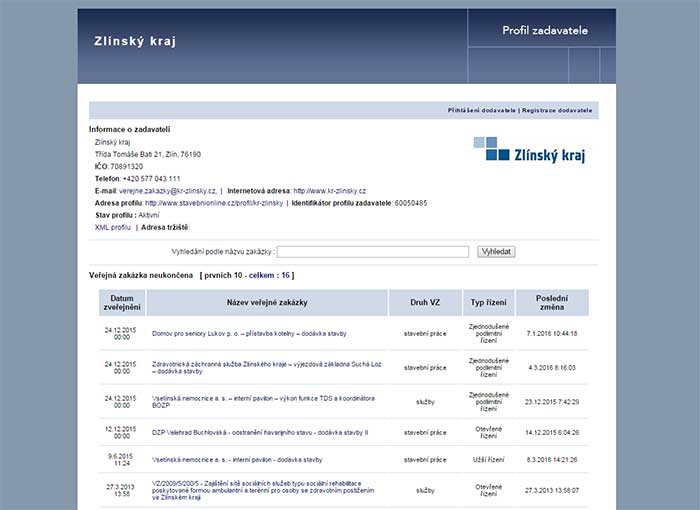
Task: Select the 27.3.2013 13:56 publication date cell
Action: coord(122,490)
